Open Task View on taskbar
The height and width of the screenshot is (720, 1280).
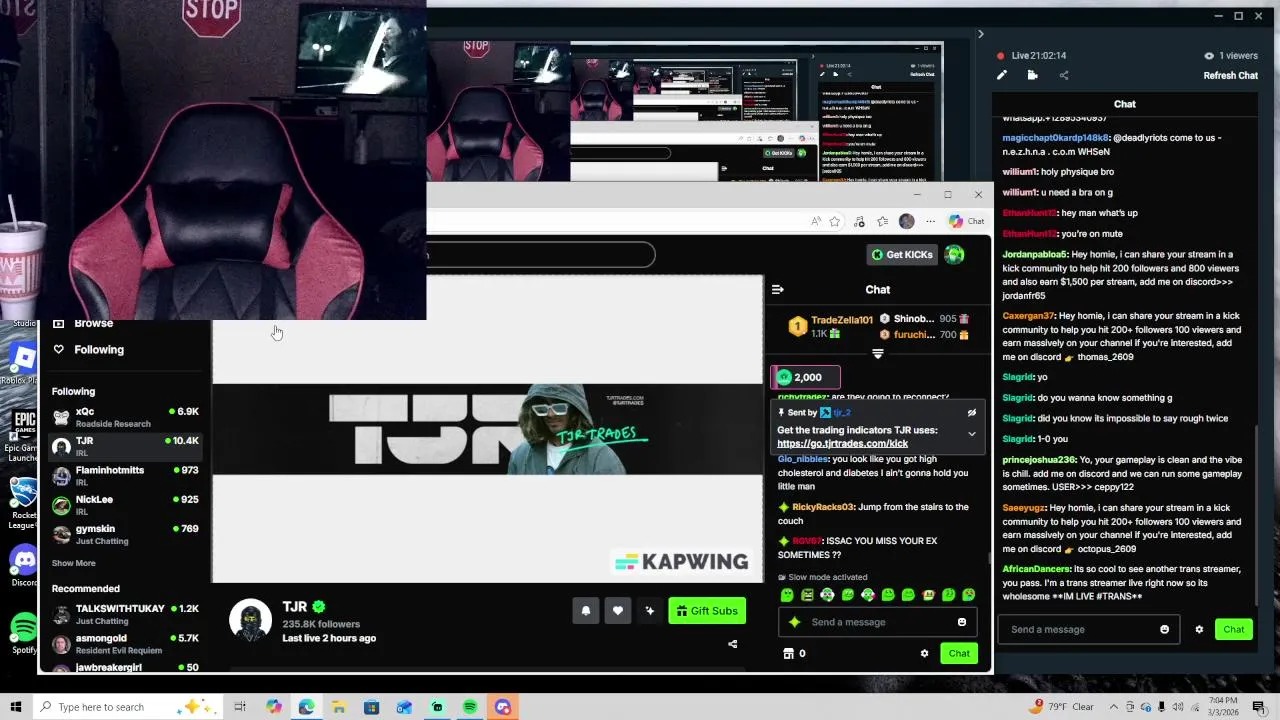(240, 707)
